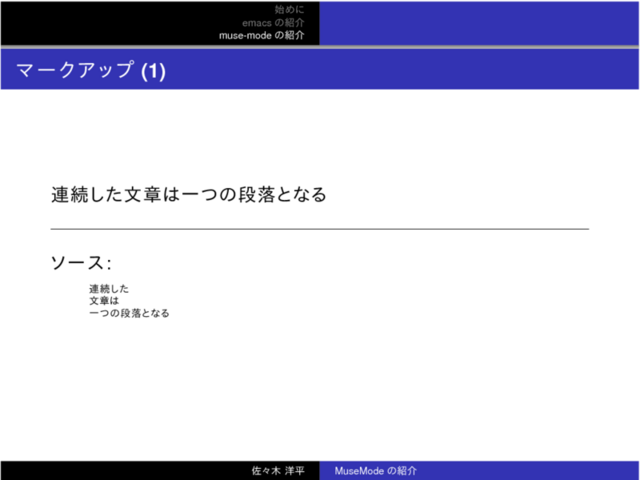
Task: Click the 始めに section link
Action: 289,9
